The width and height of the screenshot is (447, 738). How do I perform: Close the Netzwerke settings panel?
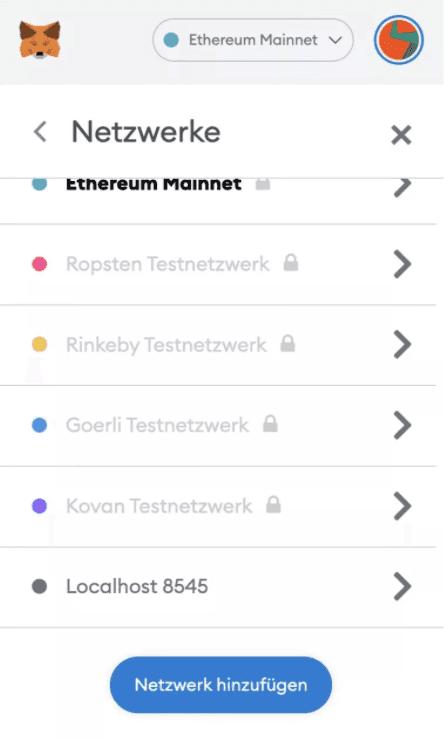(x=401, y=135)
